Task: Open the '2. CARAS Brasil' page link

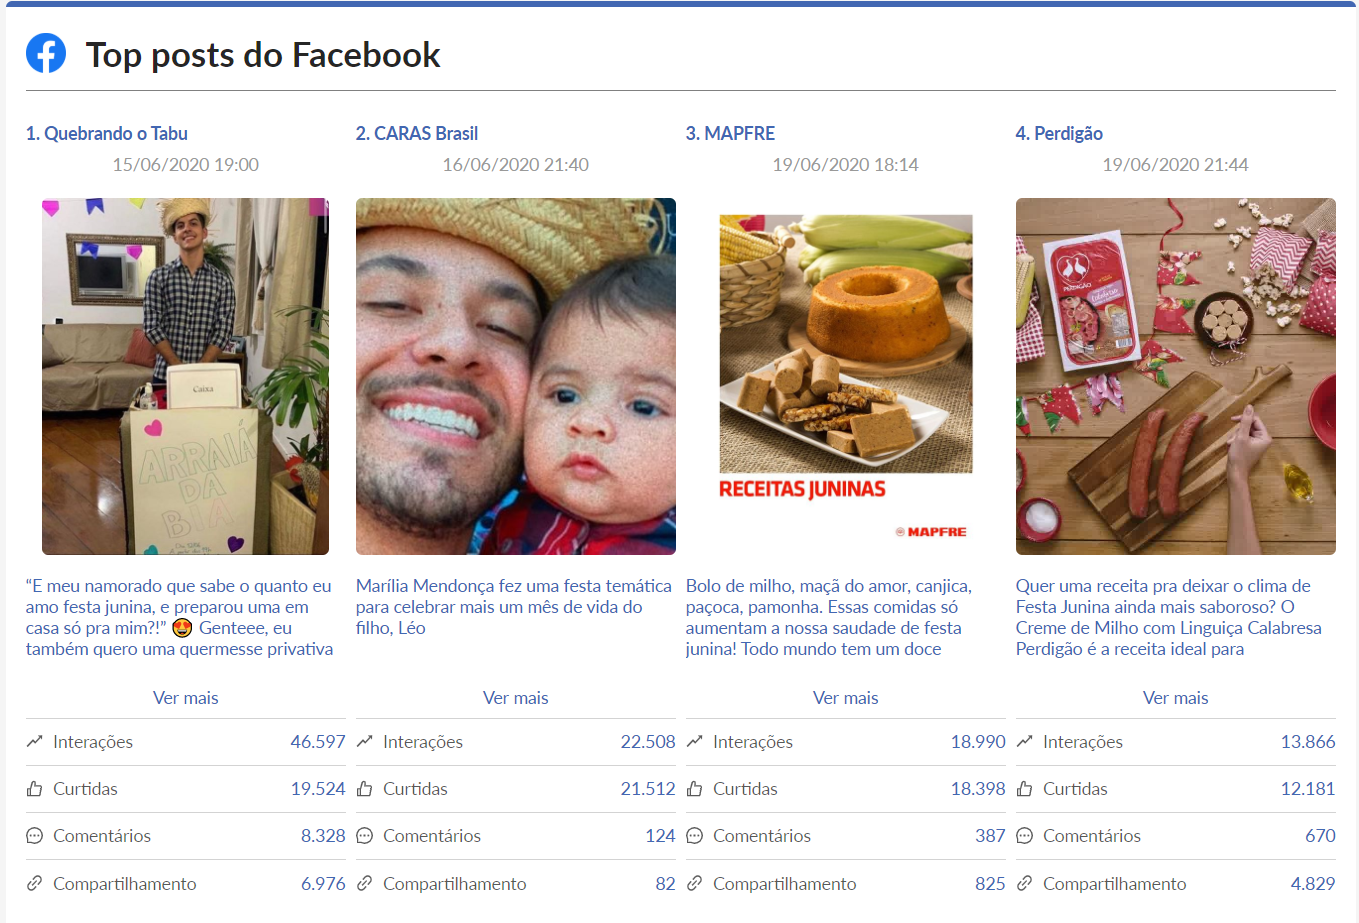Action: tap(417, 134)
